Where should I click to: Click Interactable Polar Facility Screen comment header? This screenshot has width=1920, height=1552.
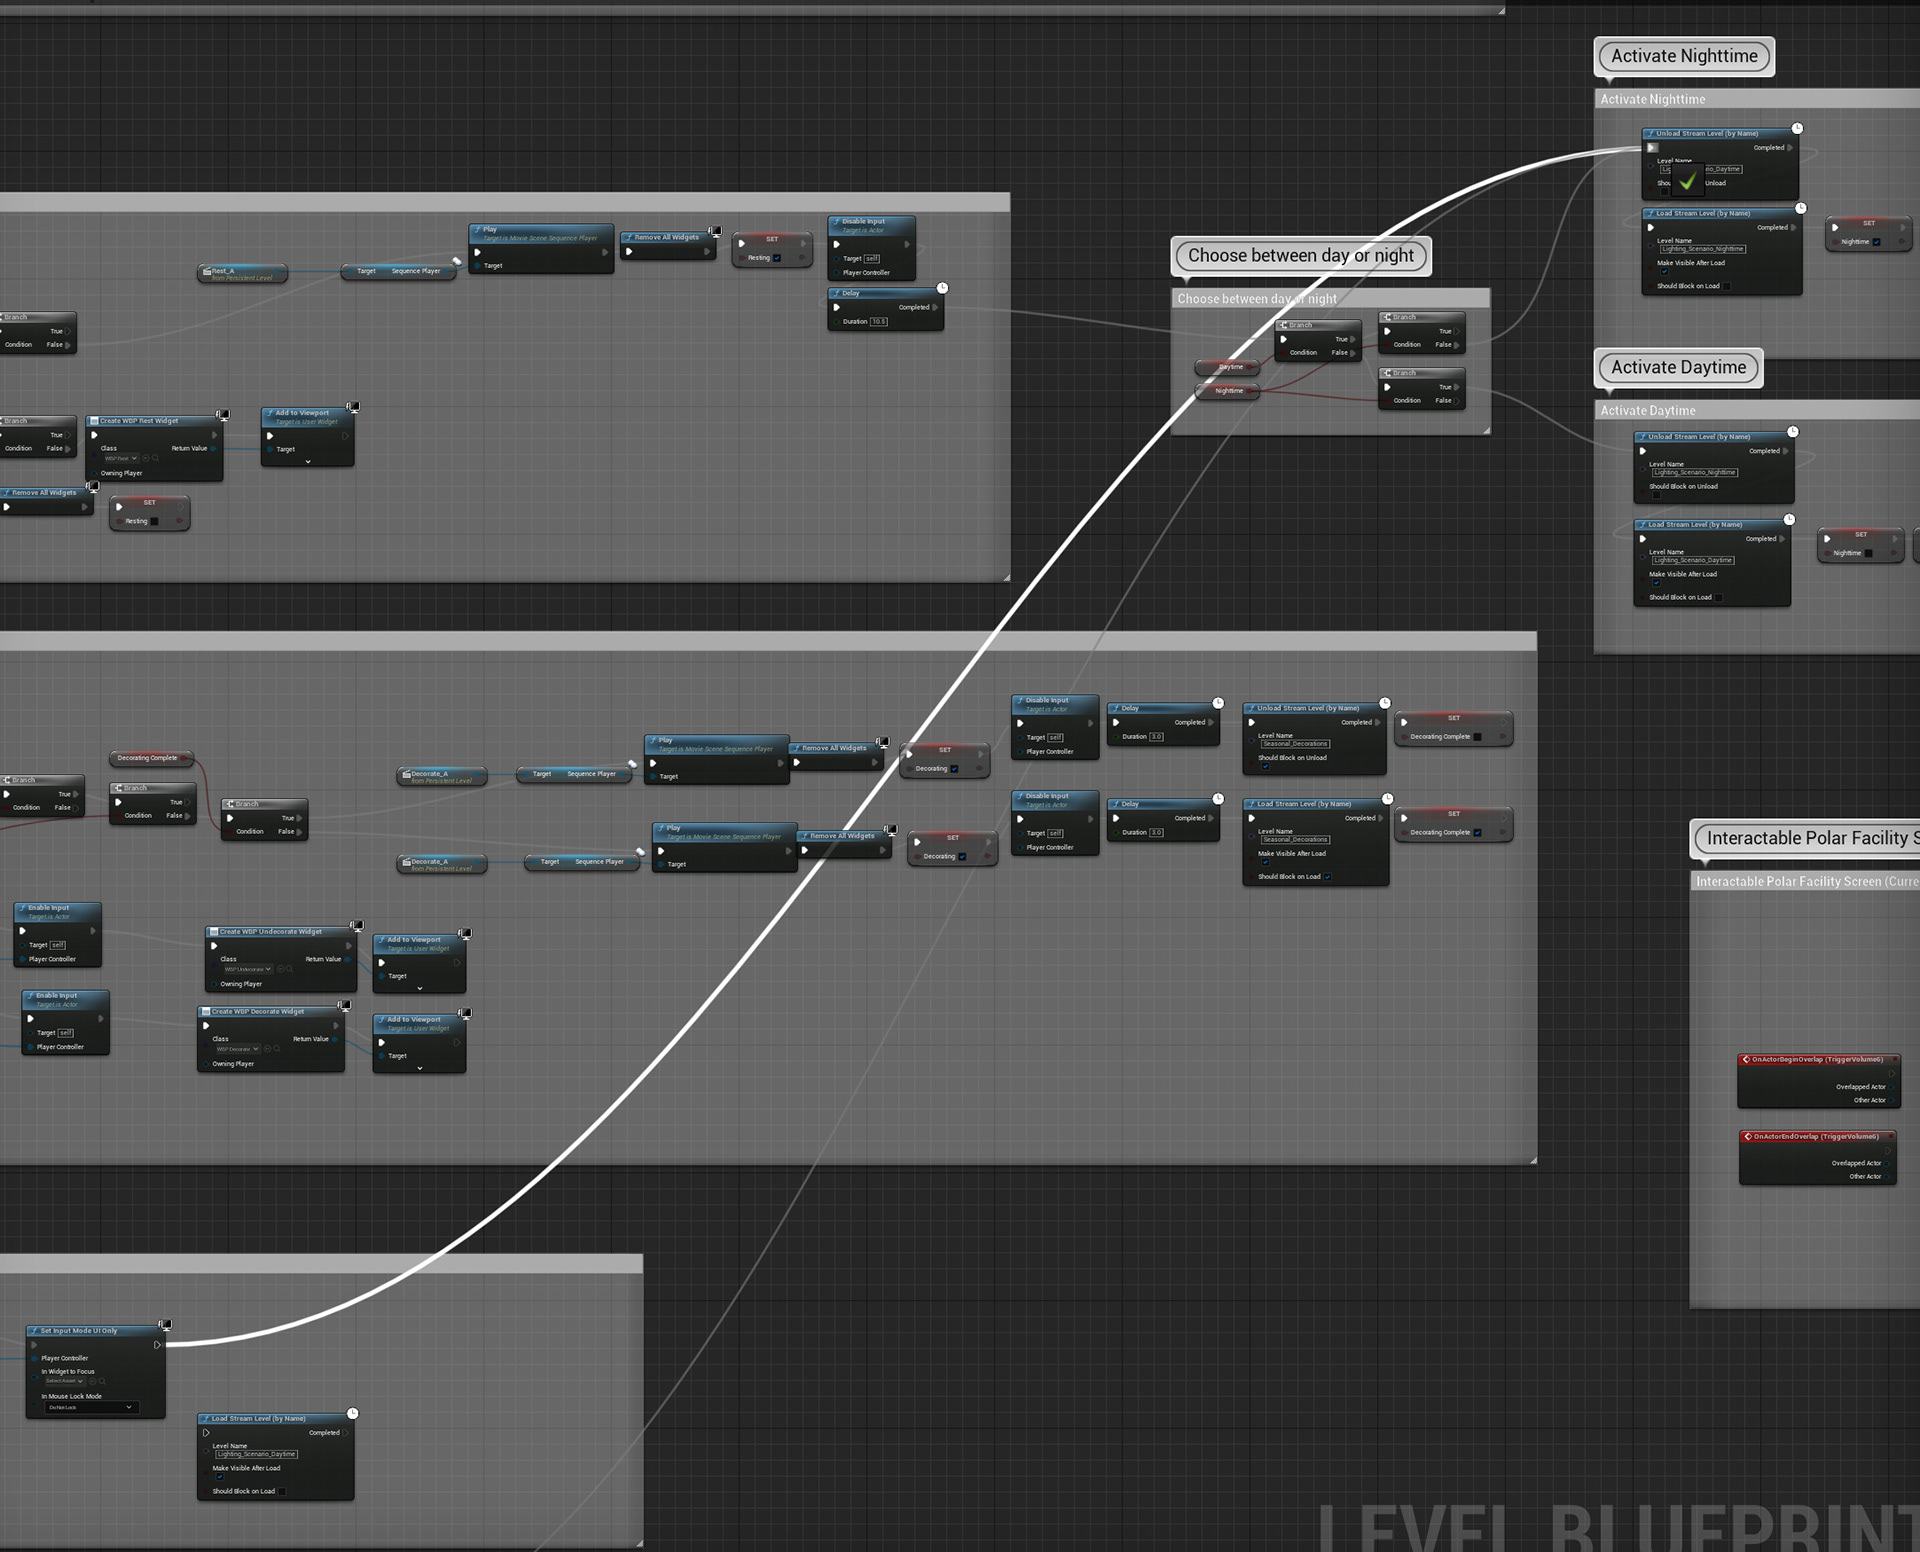click(x=1805, y=881)
